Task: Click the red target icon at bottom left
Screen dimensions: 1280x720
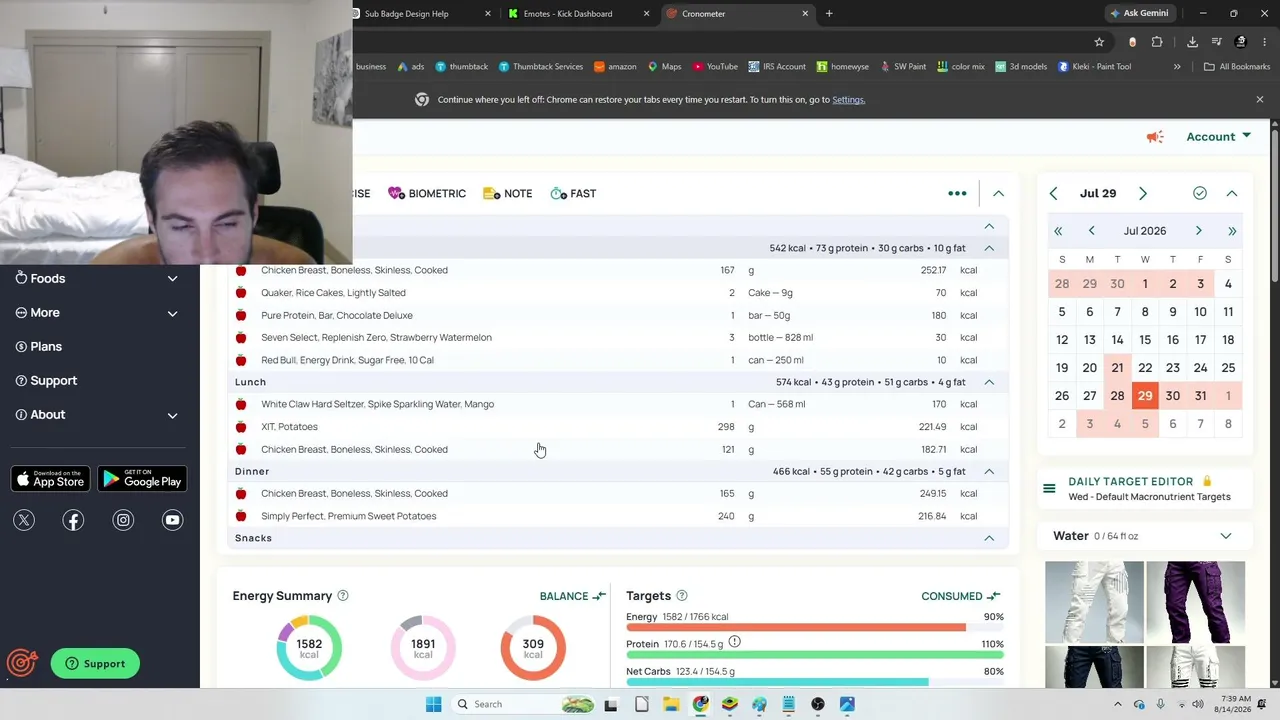Action: [x=22, y=663]
